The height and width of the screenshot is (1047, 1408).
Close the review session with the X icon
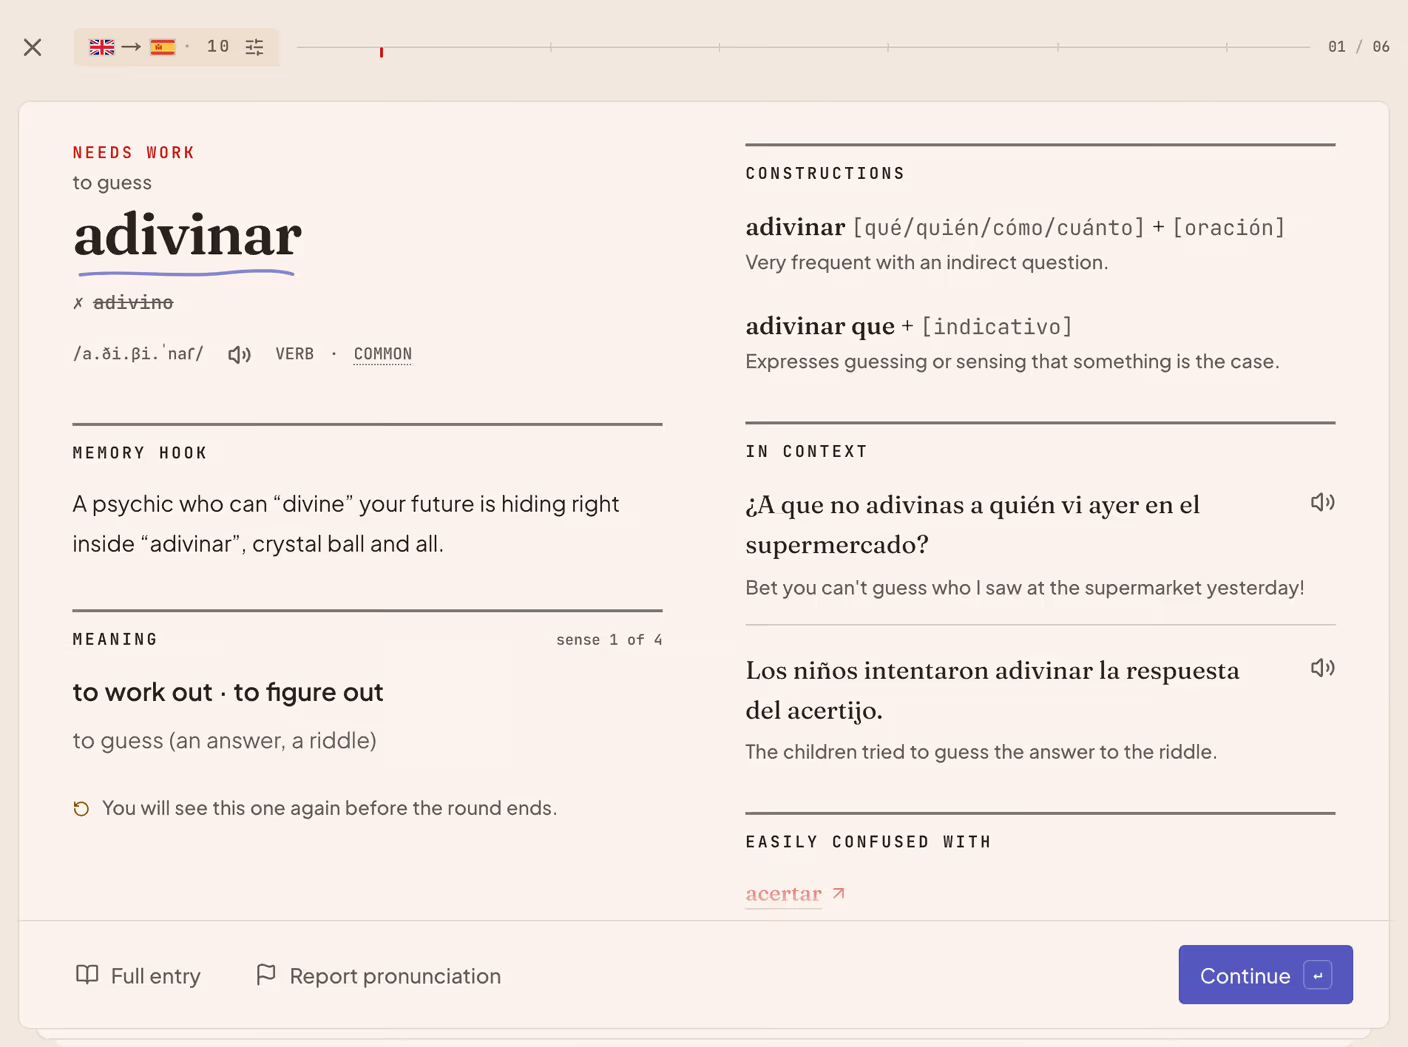[x=33, y=47]
